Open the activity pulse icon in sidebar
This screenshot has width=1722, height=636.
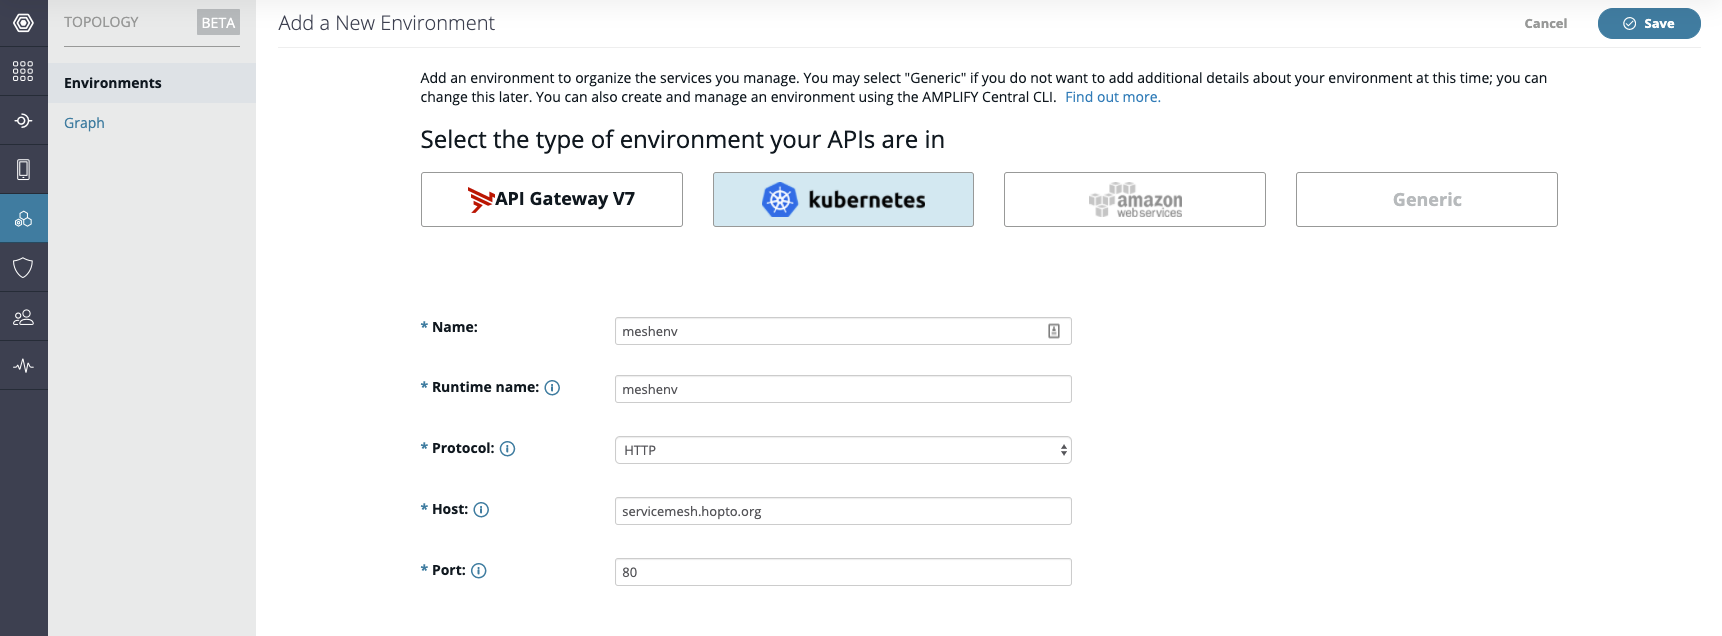click(23, 366)
